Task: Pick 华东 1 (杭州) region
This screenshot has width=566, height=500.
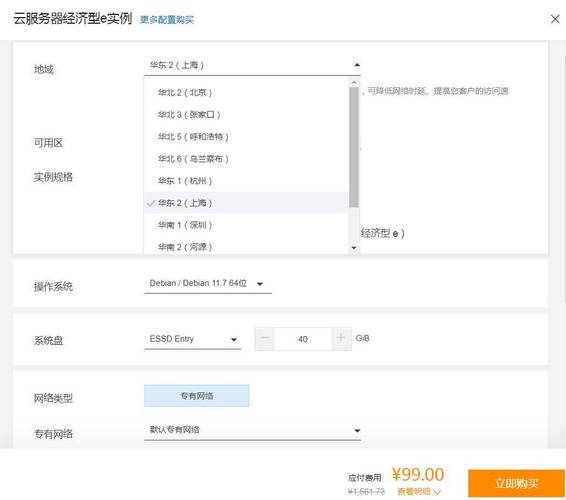Action: (x=245, y=181)
